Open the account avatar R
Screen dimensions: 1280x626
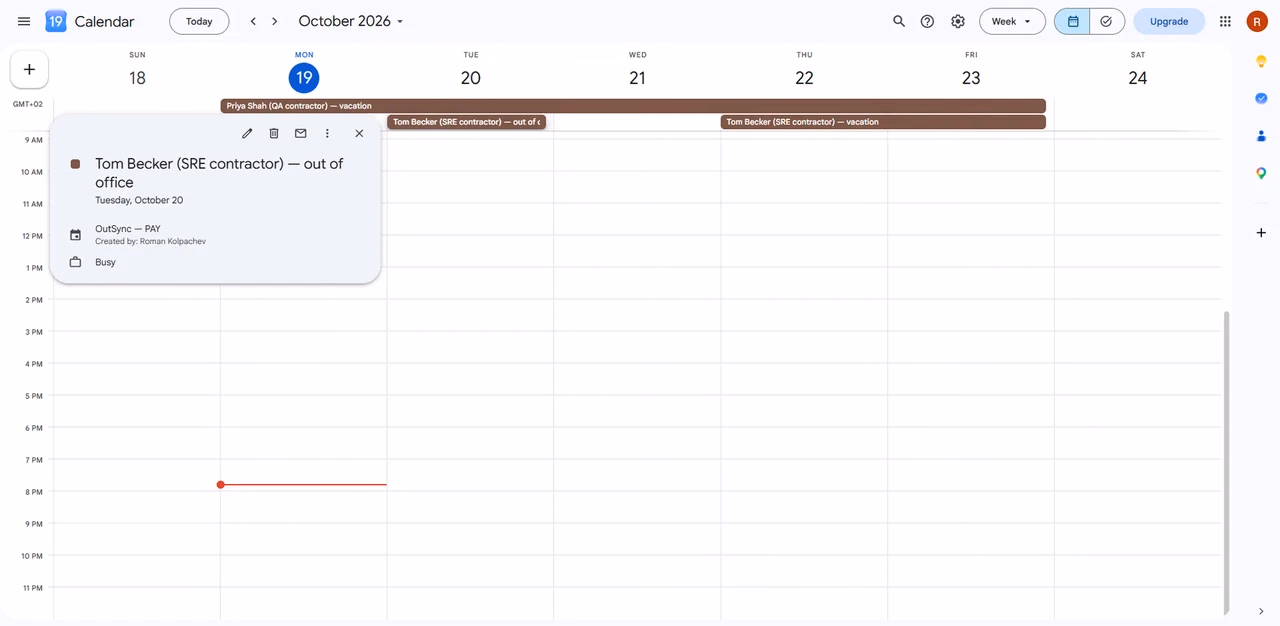pos(1257,21)
